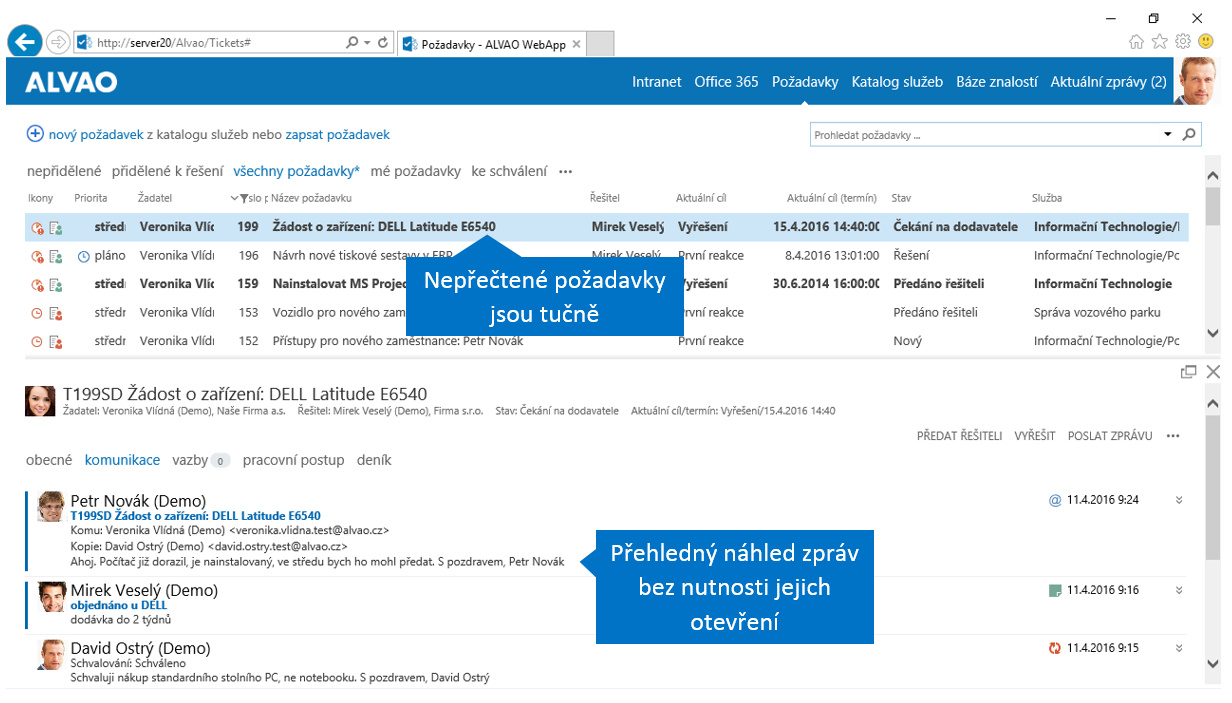
Task: Click the plus icon for new request
Action: point(35,134)
